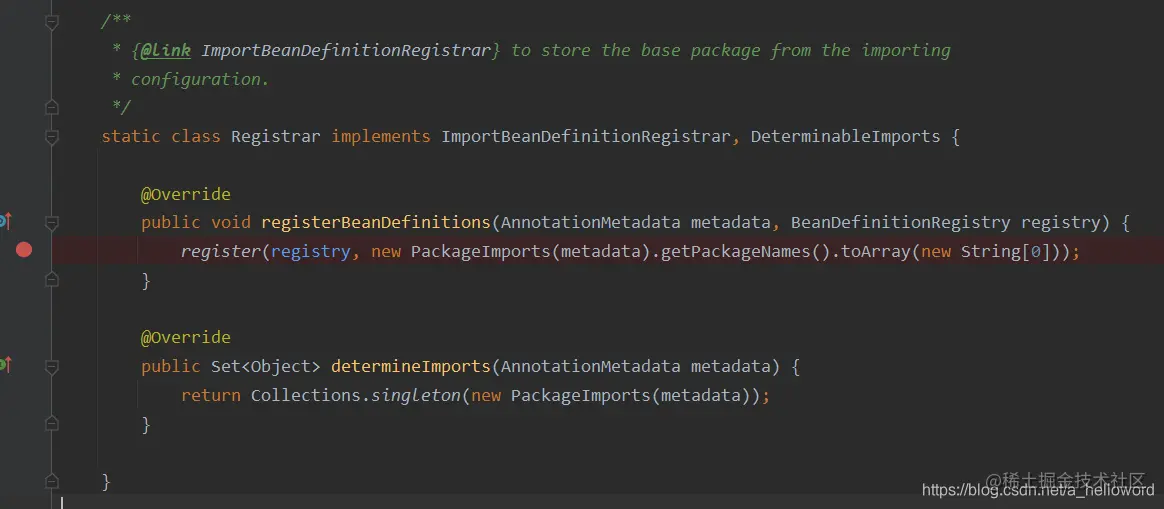This screenshot has width=1164, height=509.
Task: Click the implements-method gutter icon beside registerBeanDefinitions
Action: (x=5, y=220)
